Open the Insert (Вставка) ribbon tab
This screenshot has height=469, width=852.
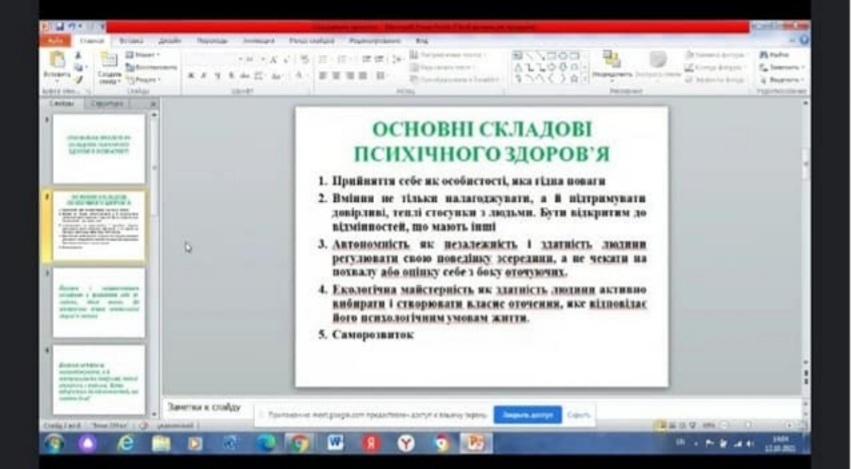pos(130,41)
